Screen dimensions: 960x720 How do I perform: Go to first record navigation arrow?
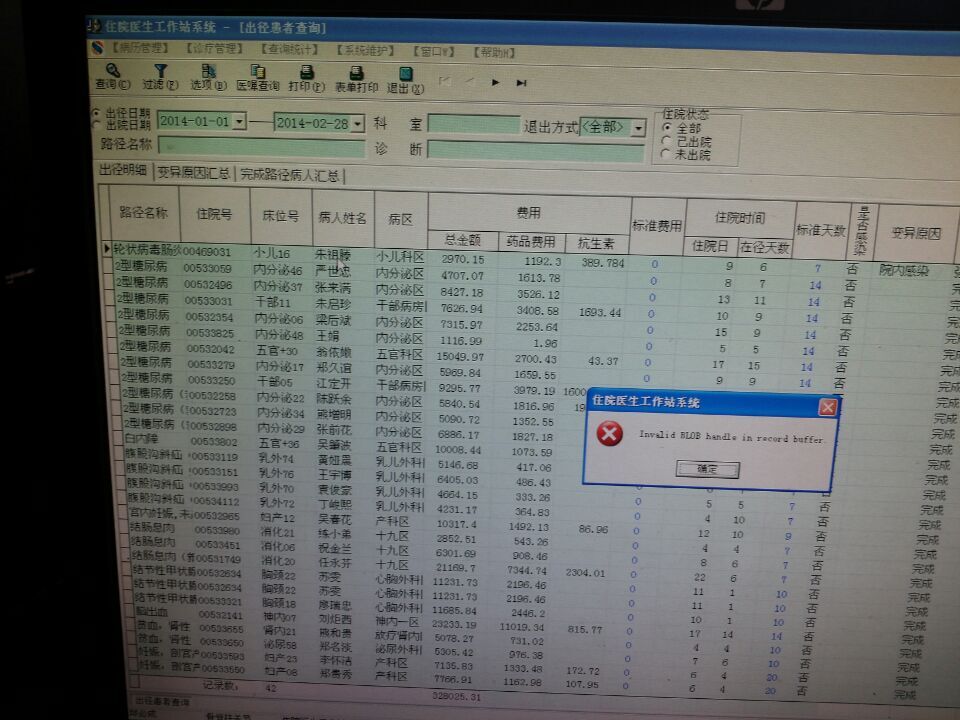[445, 81]
